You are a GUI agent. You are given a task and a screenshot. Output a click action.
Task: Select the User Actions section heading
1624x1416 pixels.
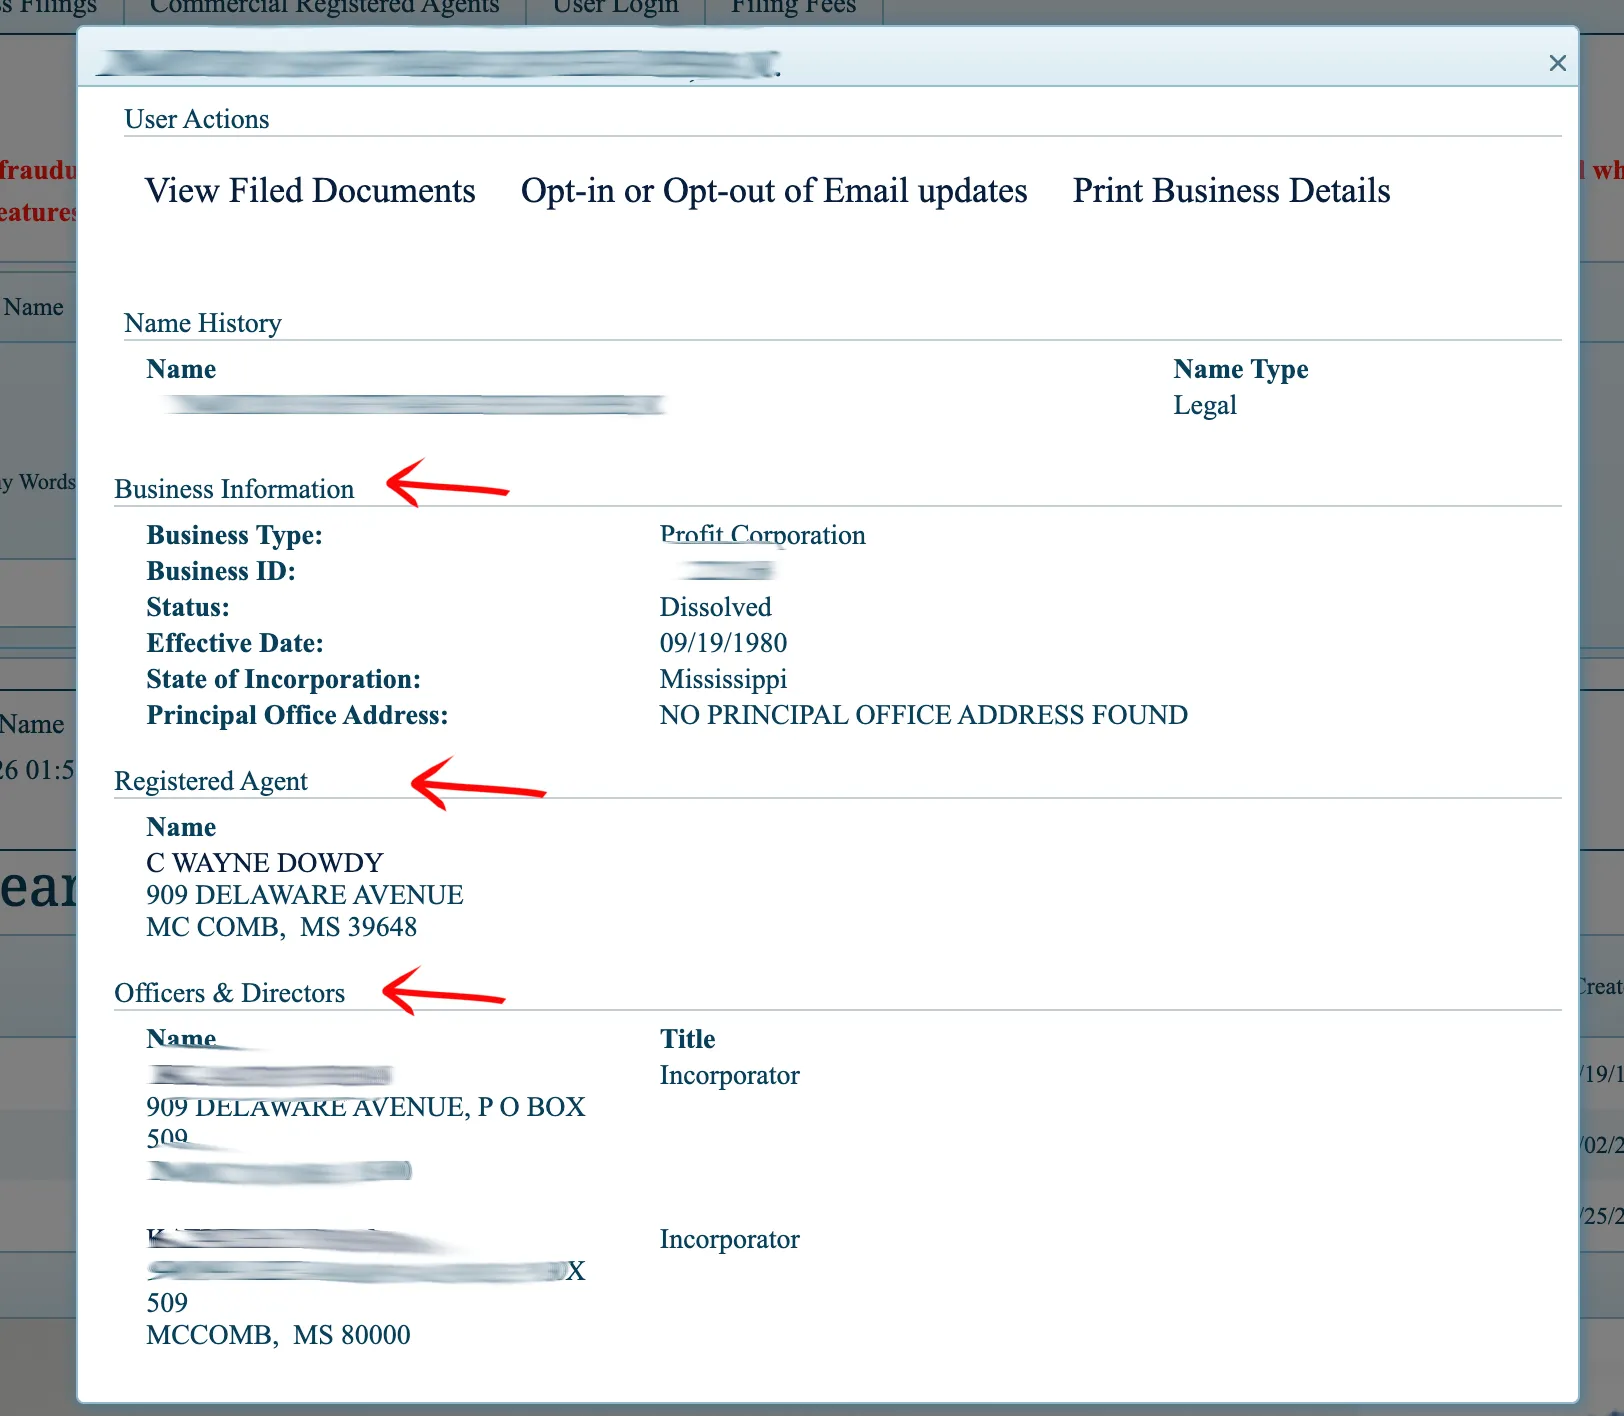[x=197, y=119]
